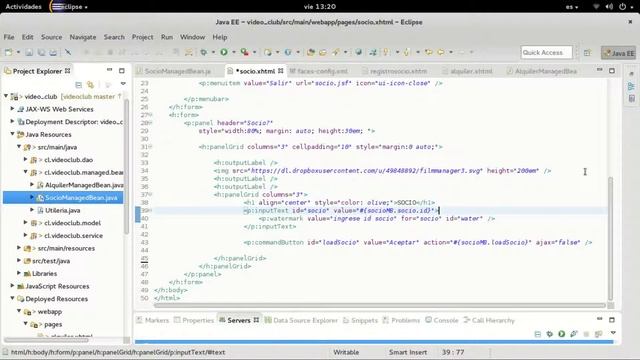Click the Collapse All icon in Project Explorer
Viewport: 640px width, 360px height.
tap(78, 85)
